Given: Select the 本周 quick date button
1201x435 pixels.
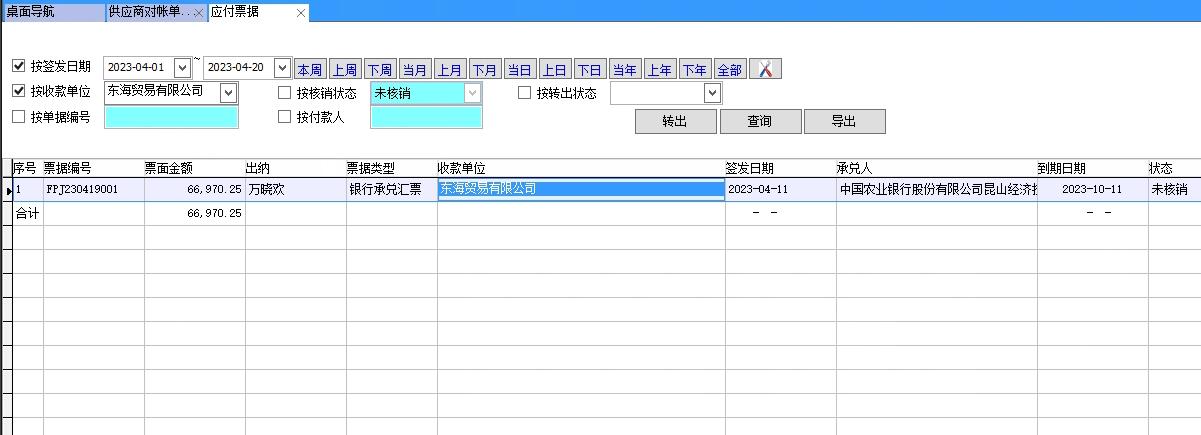Looking at the screenshot, I should pyautogui.click(x=309, y=69).
